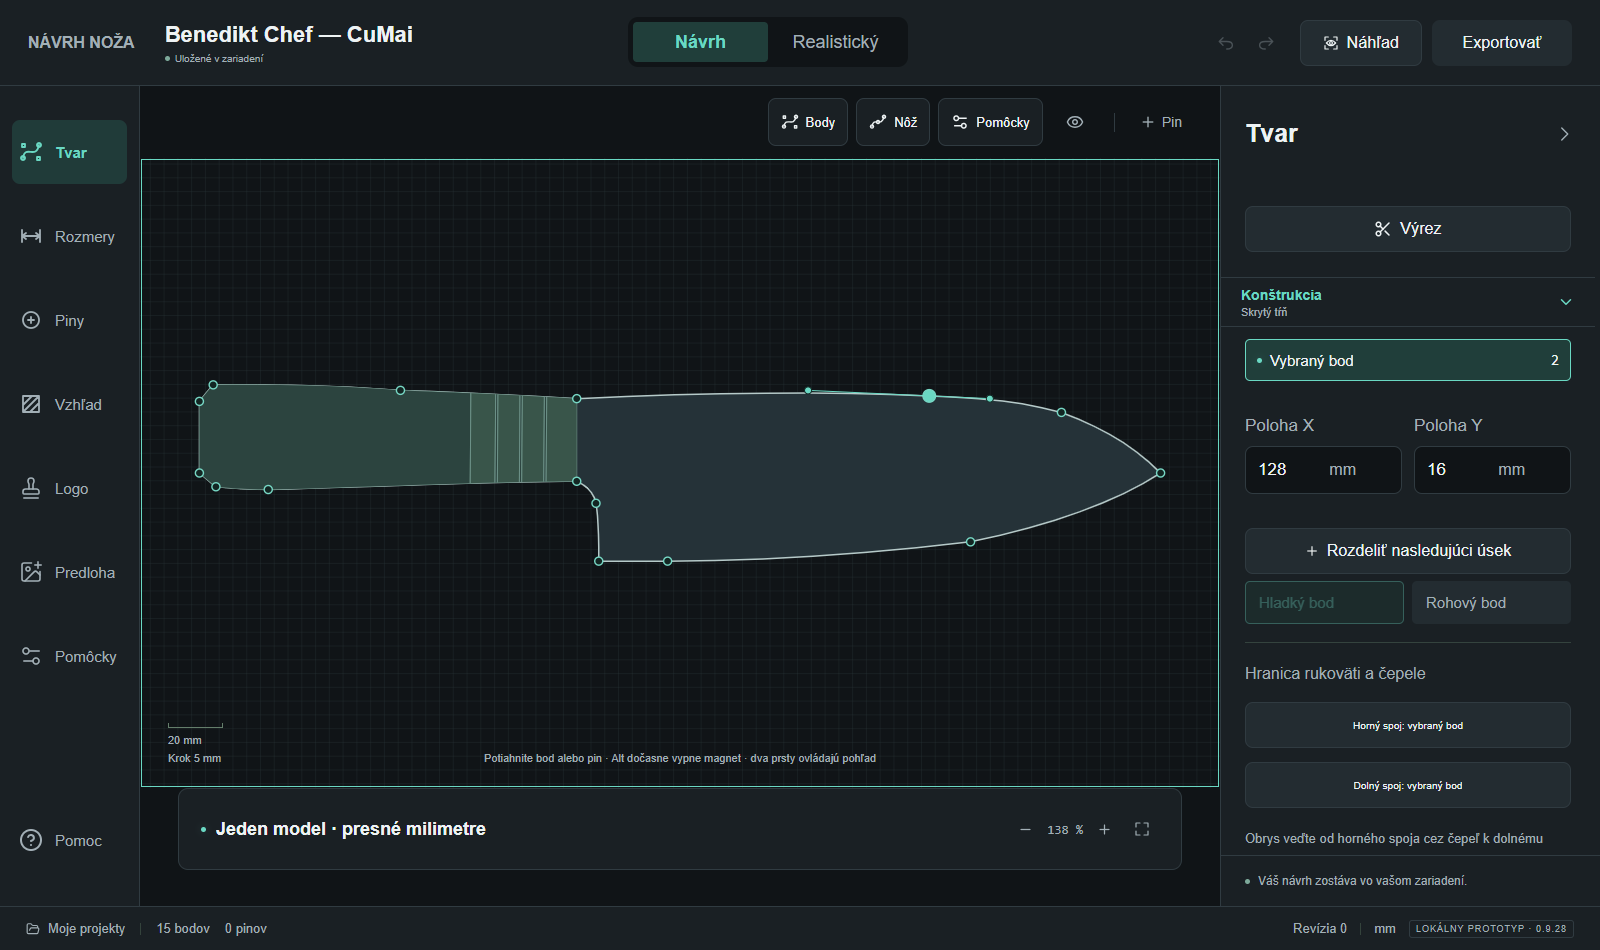This screenshot has width=1600, height=950.
Task: Toggle the Nôž knife overlay
Action: [x=893, y=122]
